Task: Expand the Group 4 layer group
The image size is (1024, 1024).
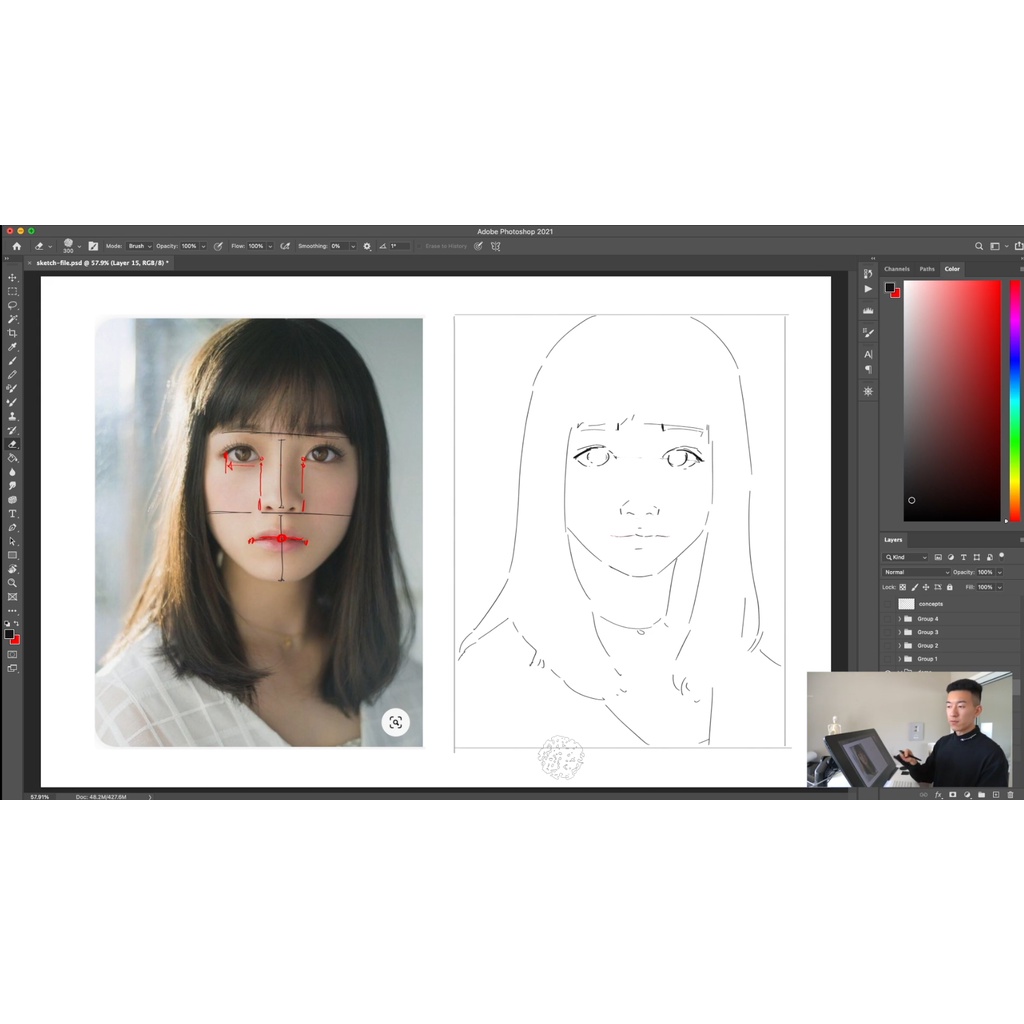Action: 900,619
